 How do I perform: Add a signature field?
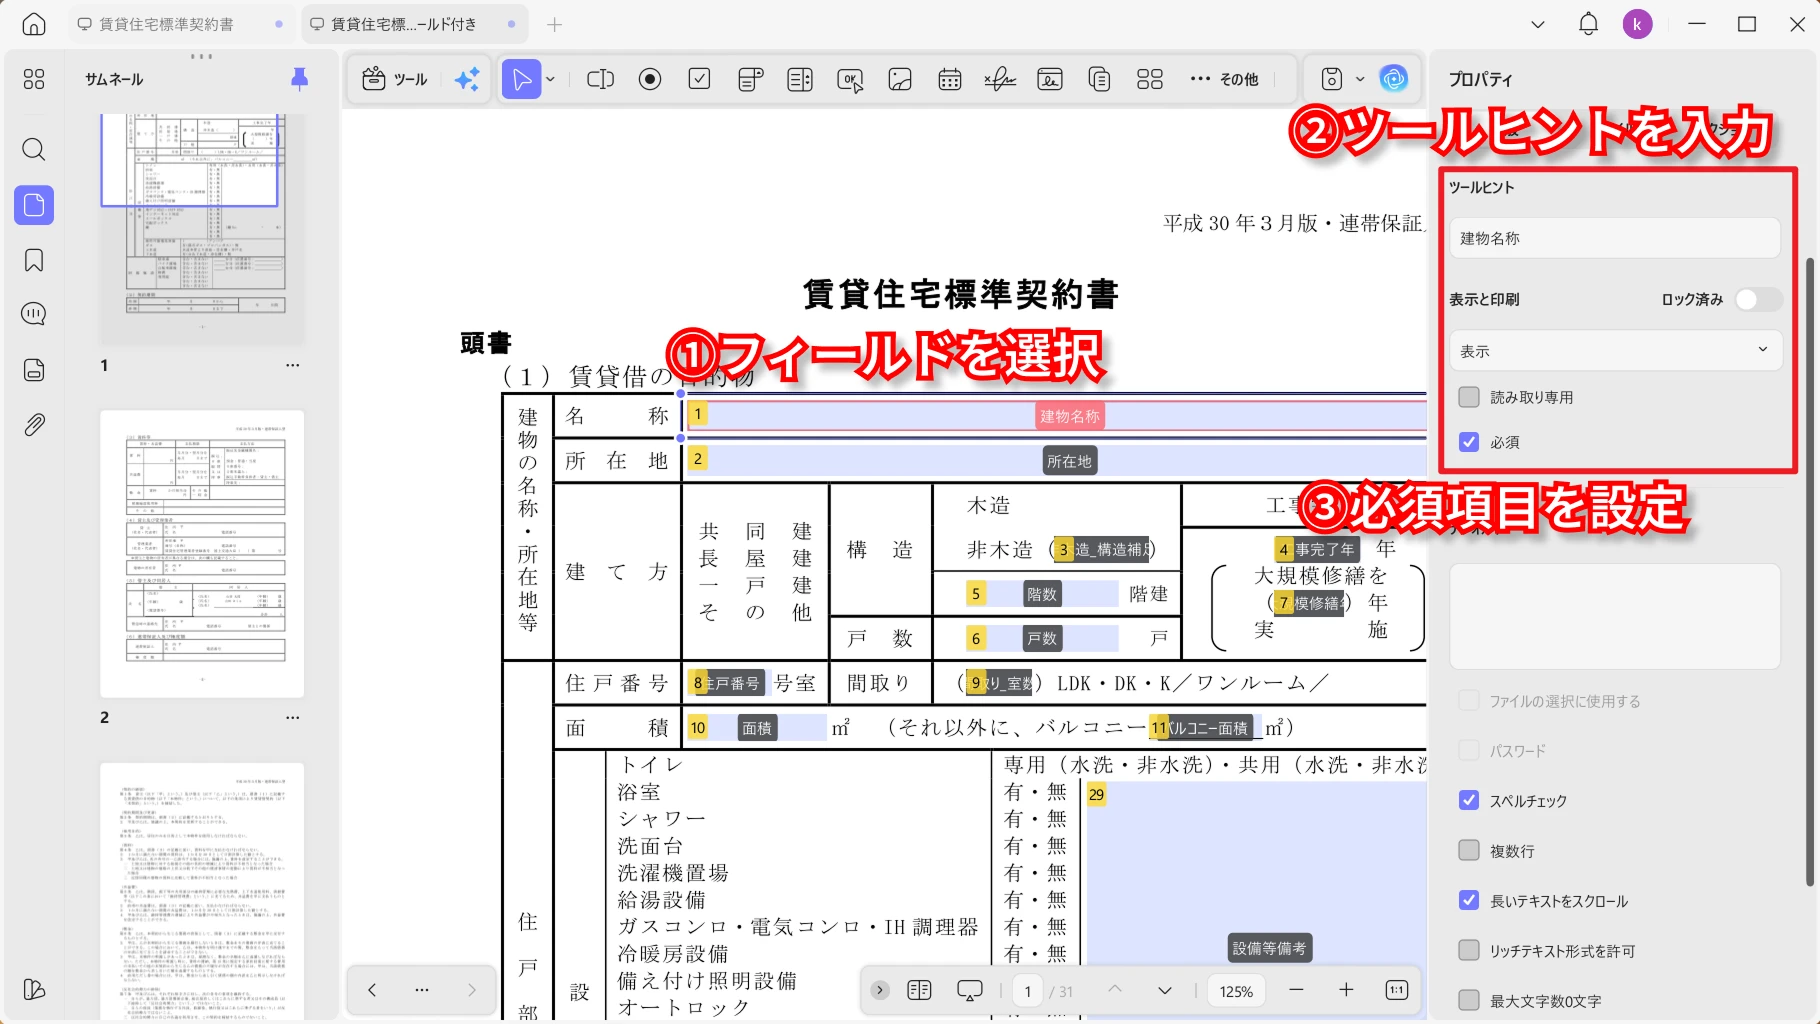[1000, 79]
